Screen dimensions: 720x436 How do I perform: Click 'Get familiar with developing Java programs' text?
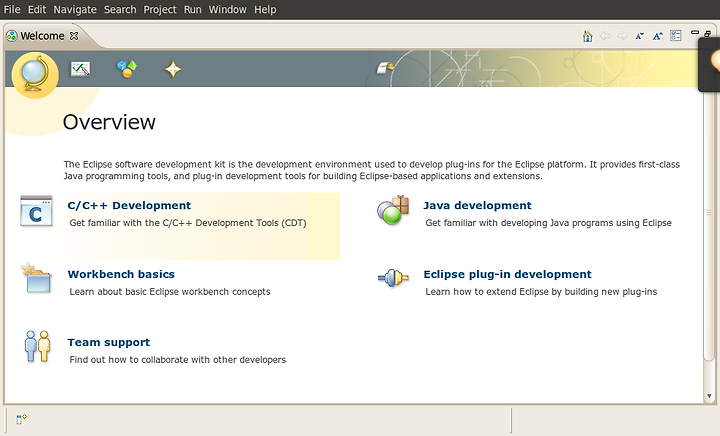pos(548,223)
